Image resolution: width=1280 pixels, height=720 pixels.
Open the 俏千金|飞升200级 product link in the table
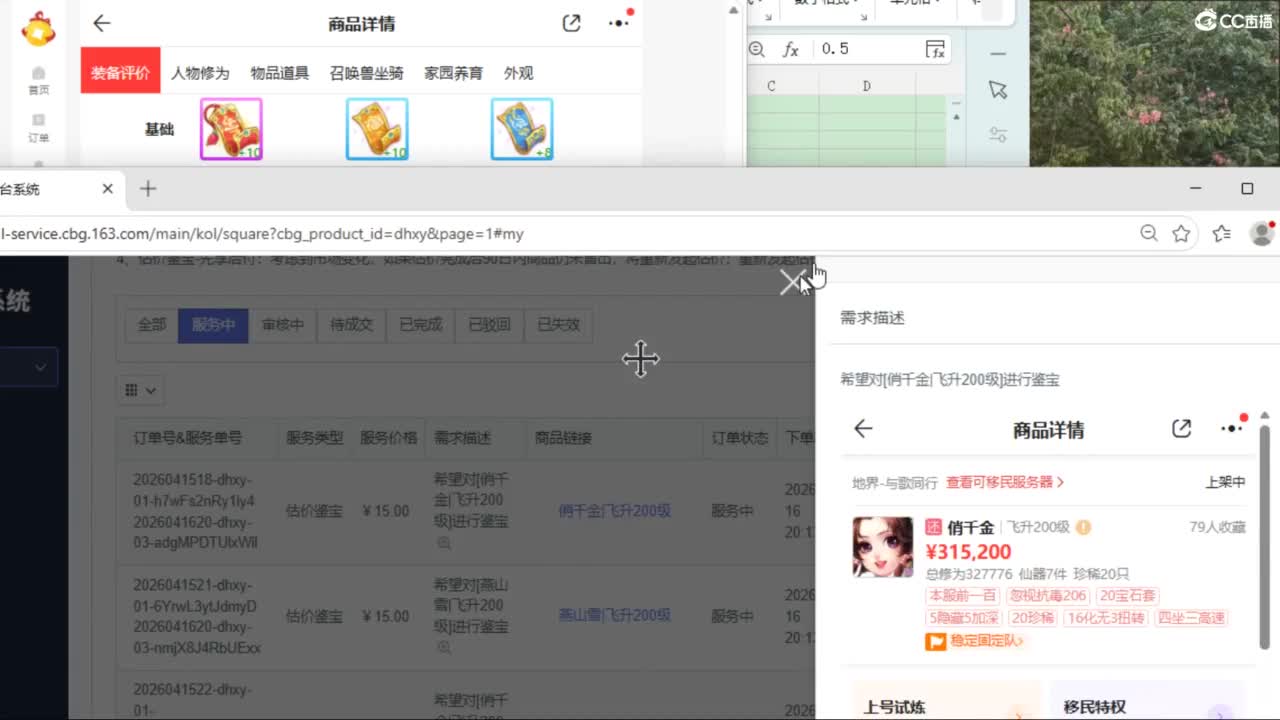click(615, 511)
